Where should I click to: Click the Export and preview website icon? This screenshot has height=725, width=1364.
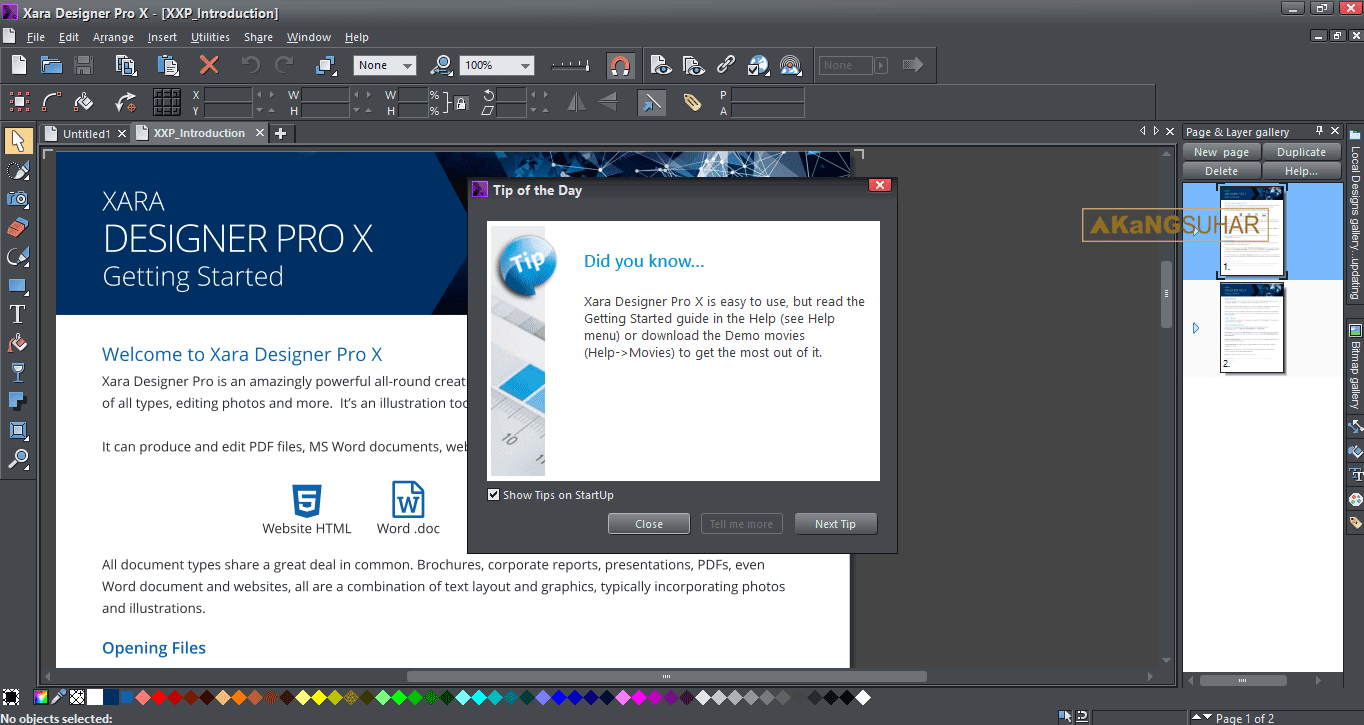tap(758, 65)
